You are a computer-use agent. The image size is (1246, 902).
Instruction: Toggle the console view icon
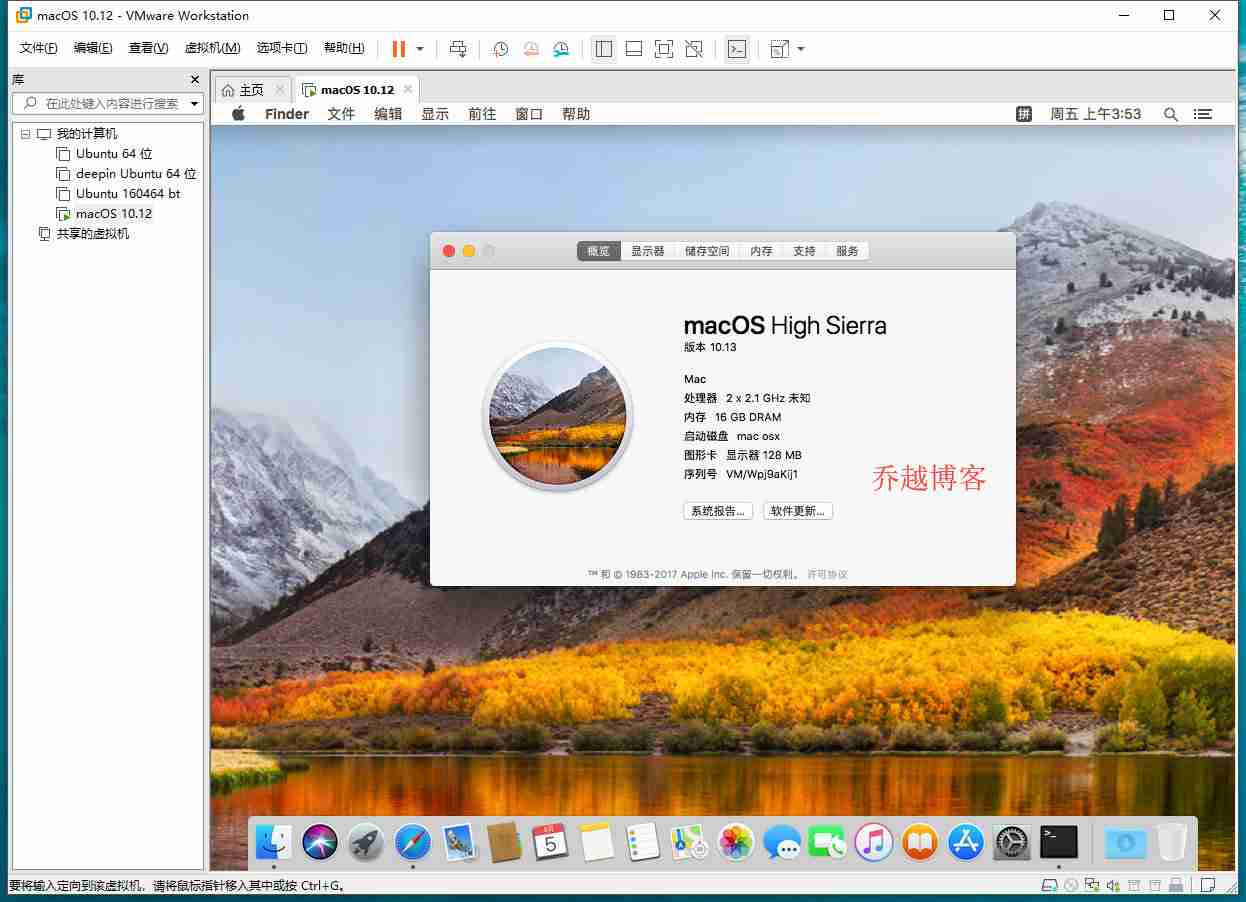(x=737, y=49)
